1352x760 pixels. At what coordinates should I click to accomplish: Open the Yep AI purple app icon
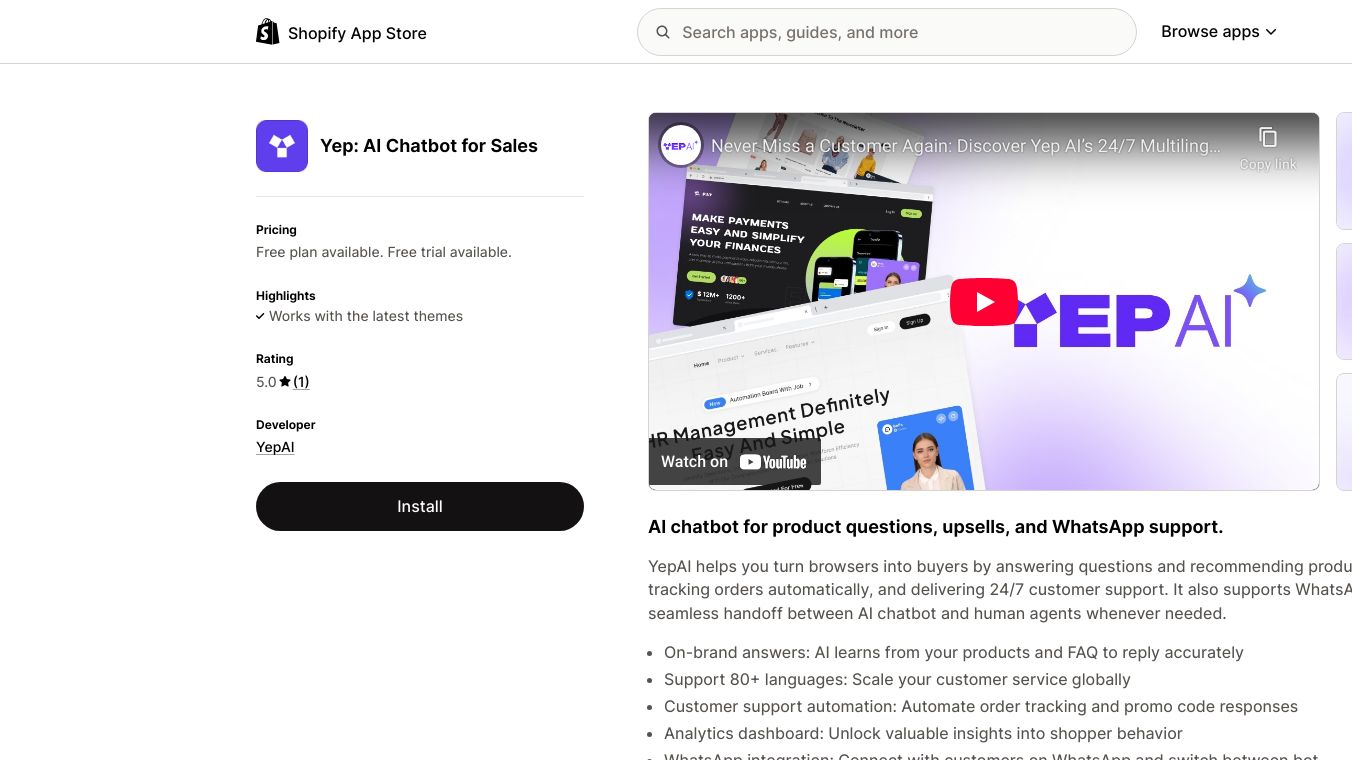(x=282, y=146)
